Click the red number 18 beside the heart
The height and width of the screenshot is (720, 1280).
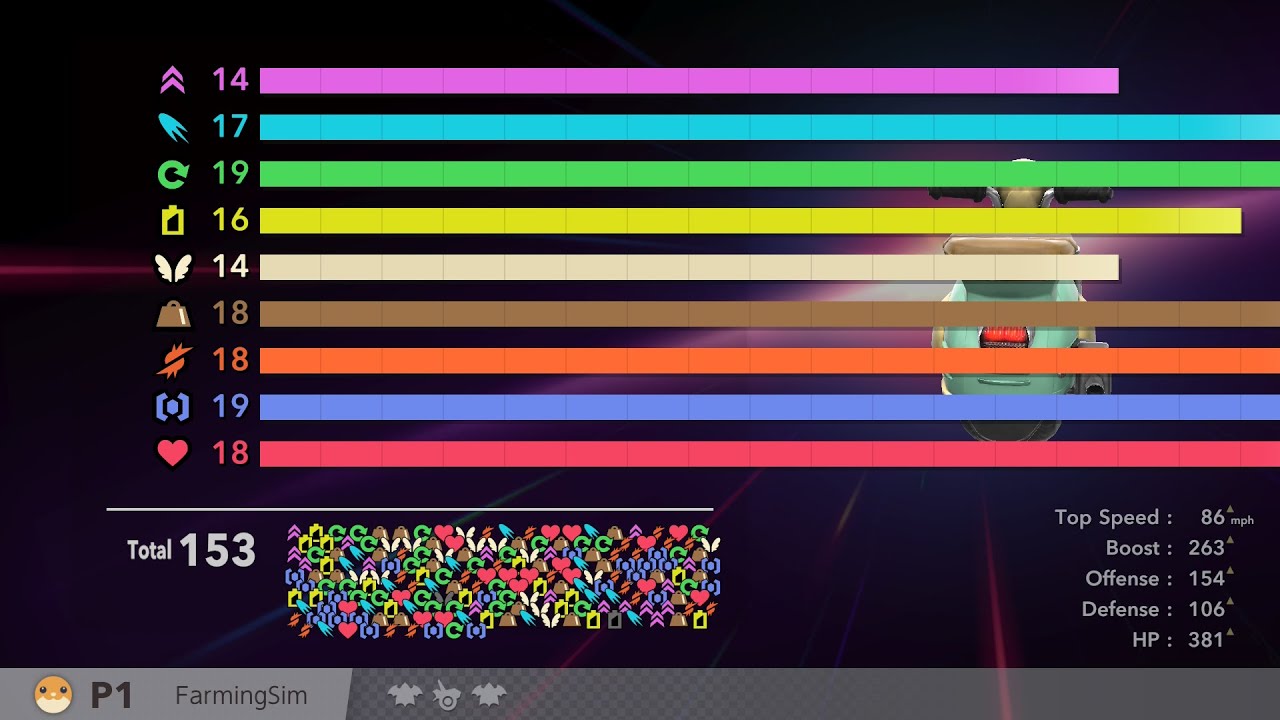[230, 453]
